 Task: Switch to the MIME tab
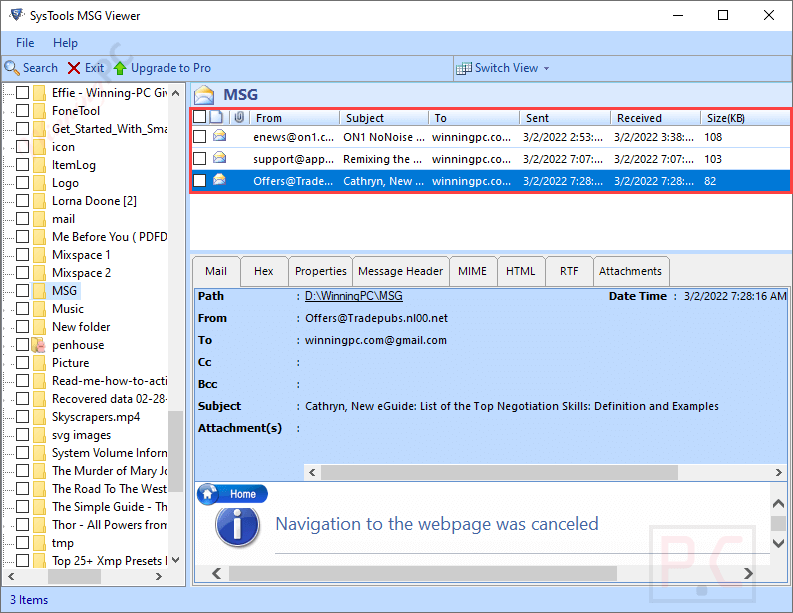coord(472,272)
